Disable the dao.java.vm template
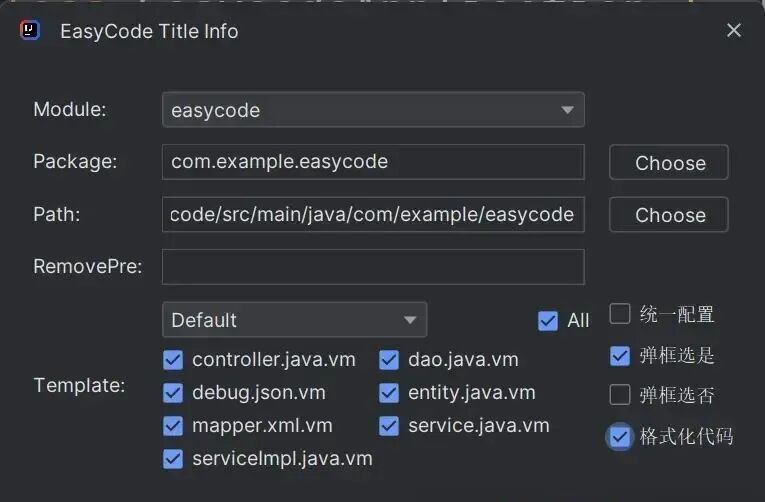Screen dimensions: 765x502 [390, 360]
